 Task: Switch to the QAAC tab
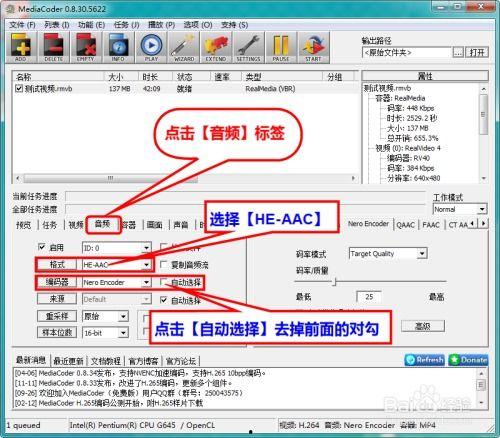coord(405,225)
